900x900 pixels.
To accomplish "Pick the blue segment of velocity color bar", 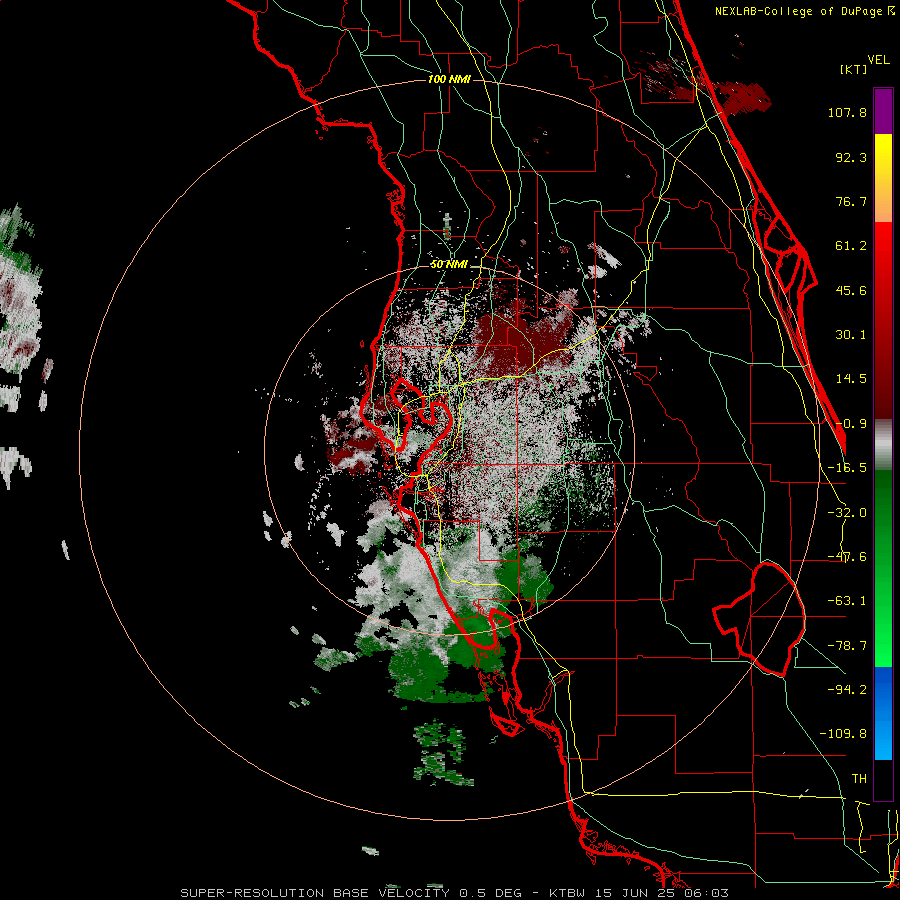I will [x=883, y=713].
